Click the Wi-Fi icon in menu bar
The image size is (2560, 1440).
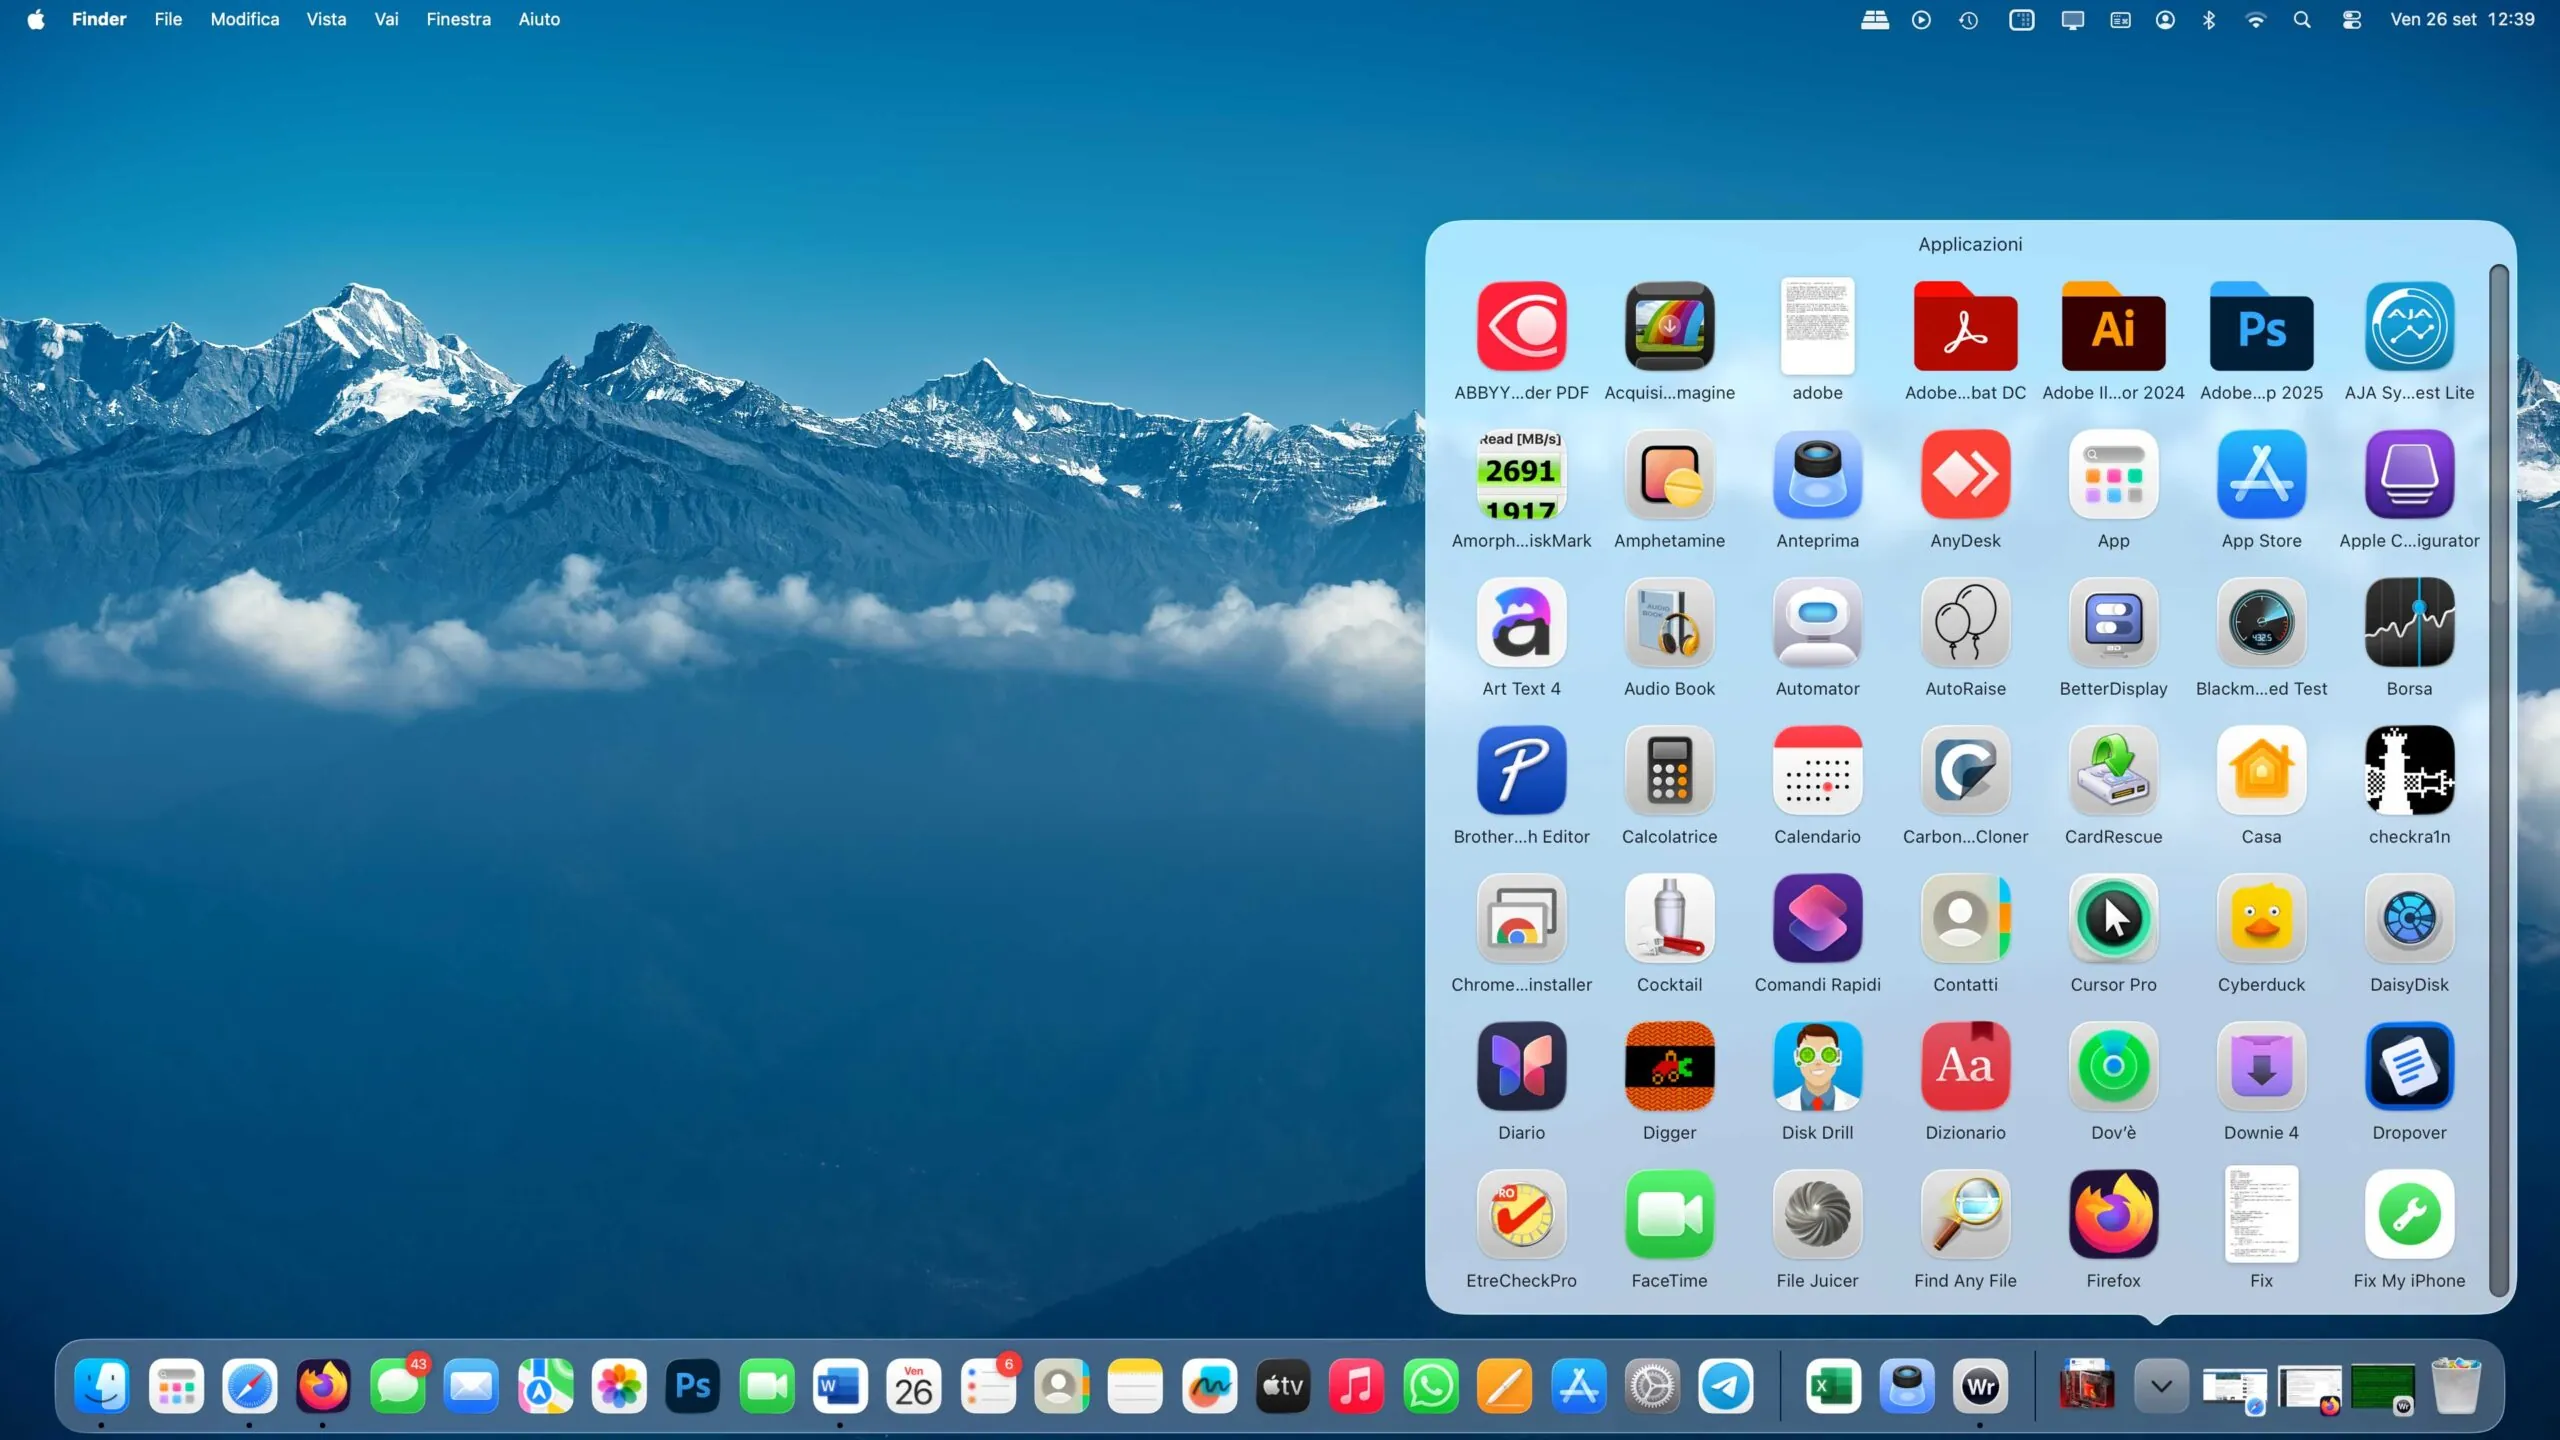(x=2255, y=19)
